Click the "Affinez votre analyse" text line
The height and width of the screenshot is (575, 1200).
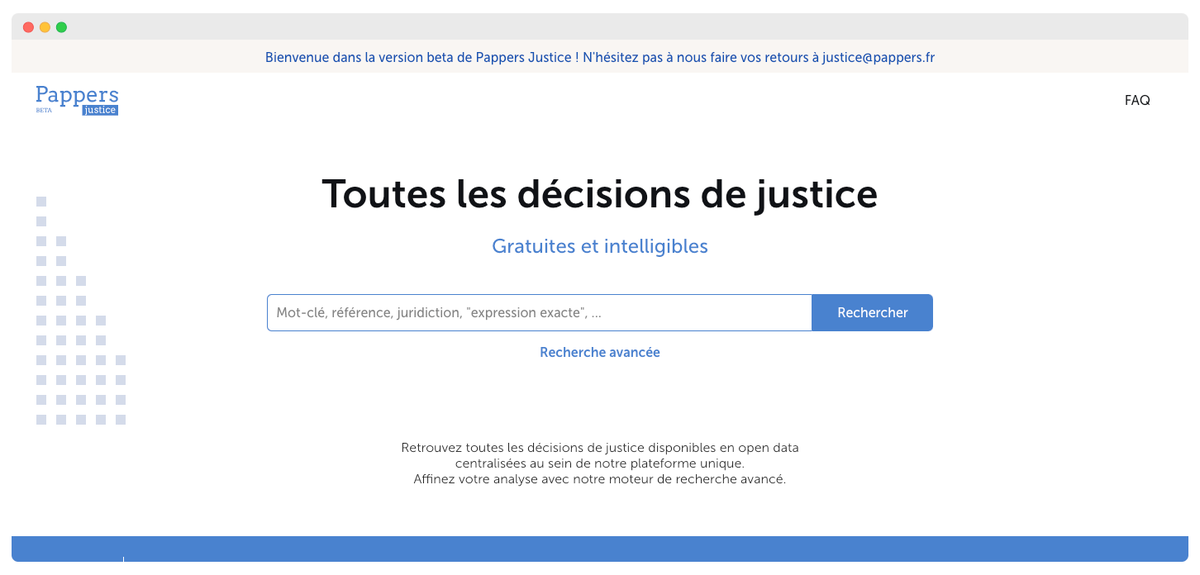point(599,479)
